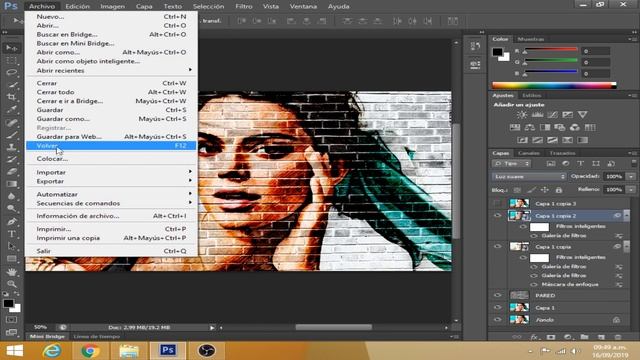
Task: Open Internet Explorer from taskbar
Action: click(x=52, y=351)
